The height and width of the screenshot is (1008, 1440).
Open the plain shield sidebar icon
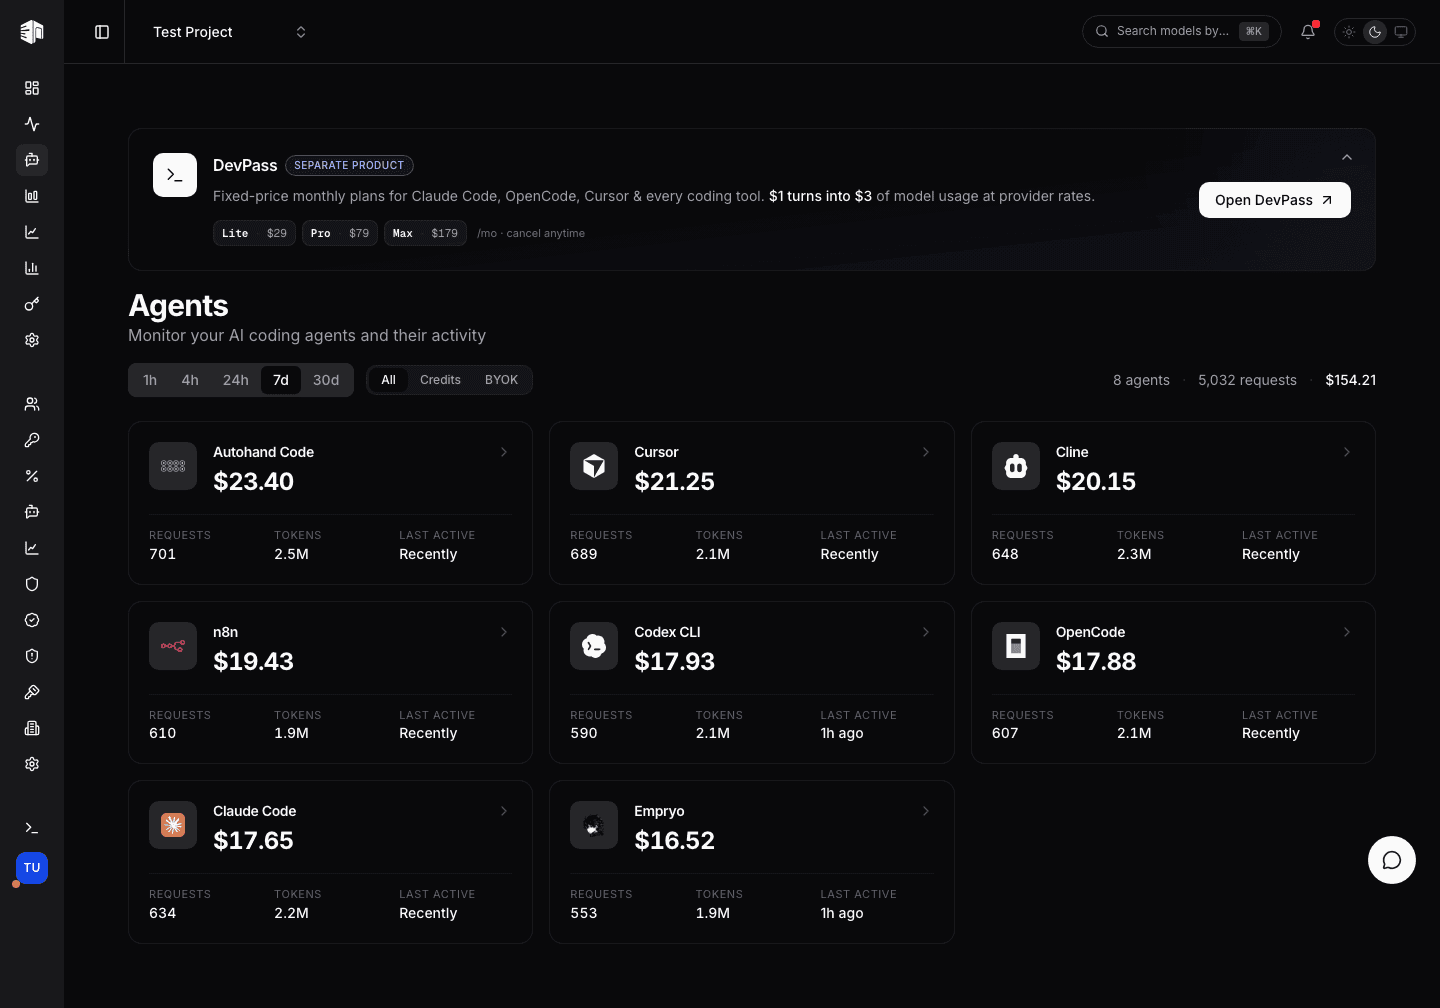click(x=32, y=584)
